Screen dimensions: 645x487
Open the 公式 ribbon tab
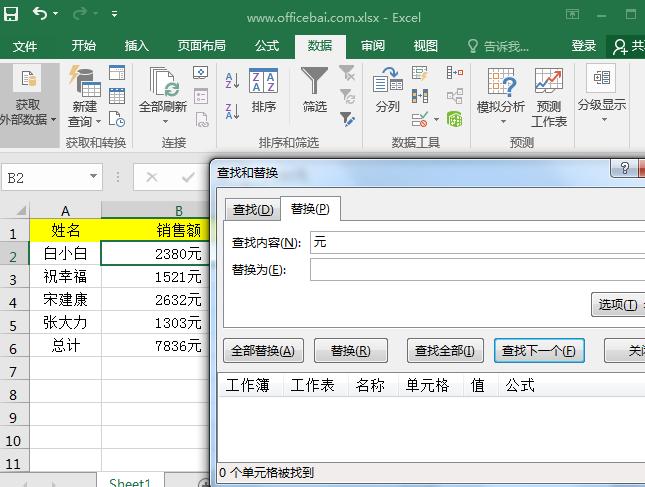267,46
